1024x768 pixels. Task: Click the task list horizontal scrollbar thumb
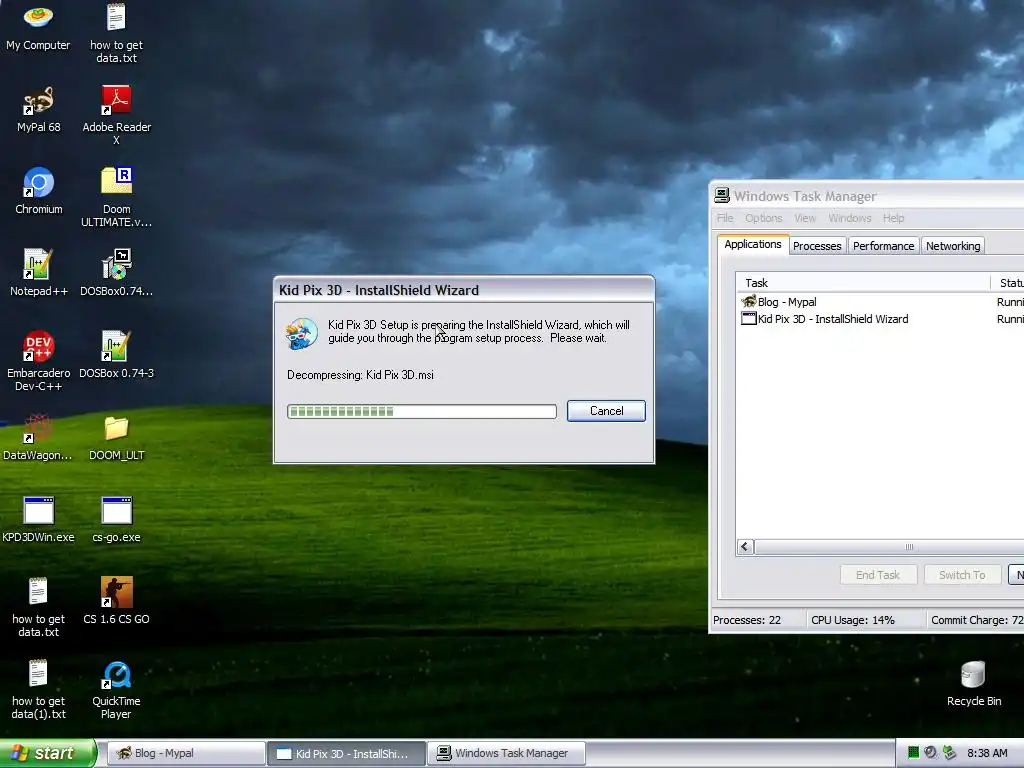pos(908,547)
